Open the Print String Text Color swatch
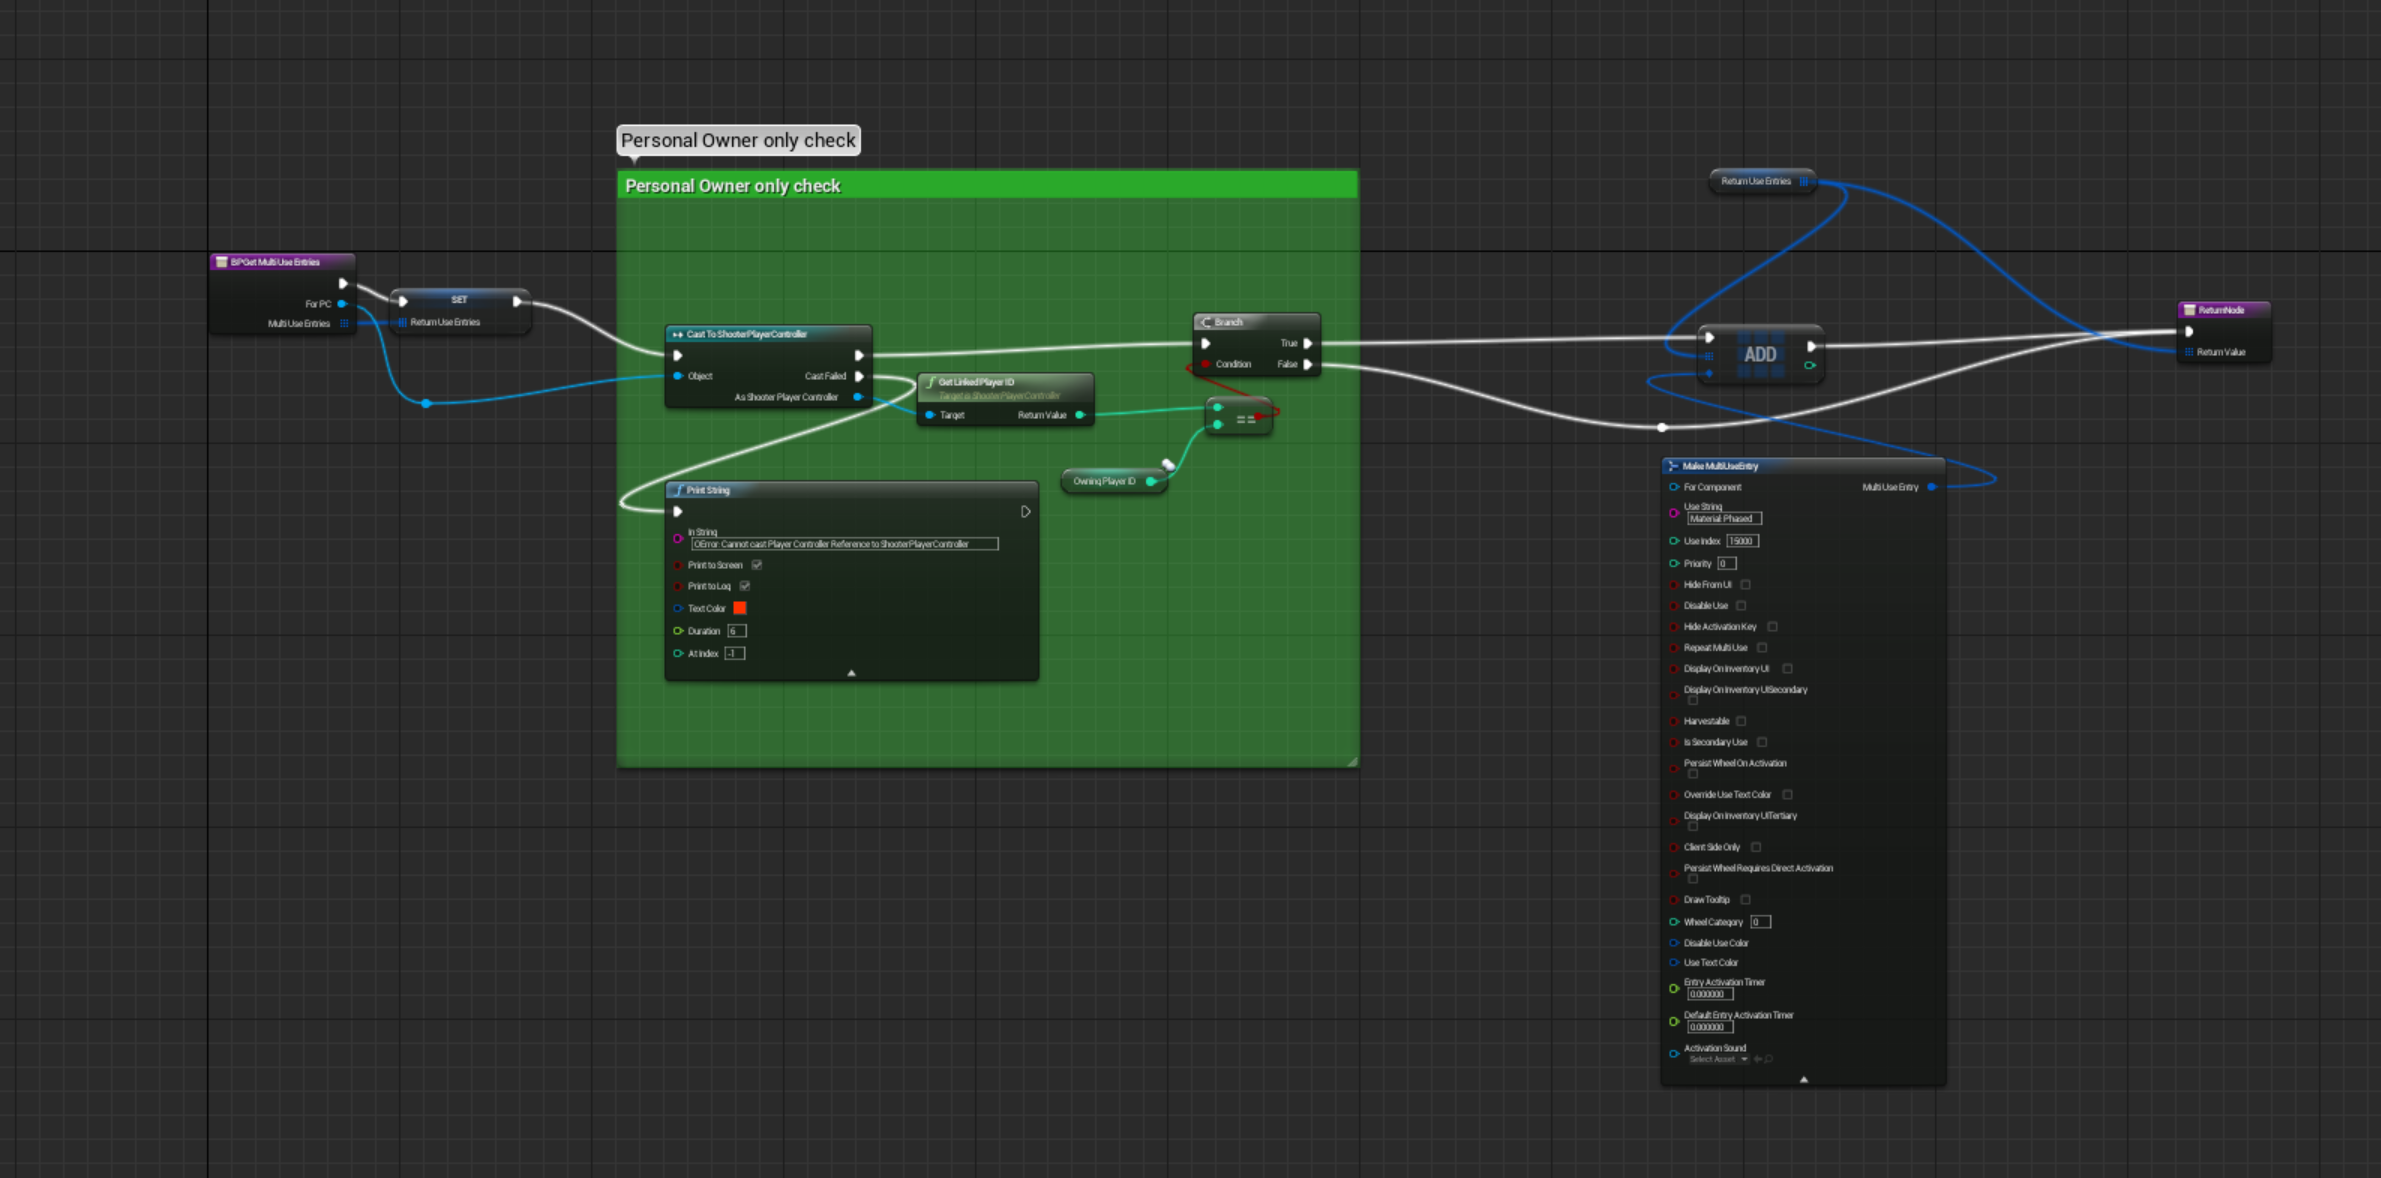Viewport: 2381px width, 1178px height. tap(740, 608)
